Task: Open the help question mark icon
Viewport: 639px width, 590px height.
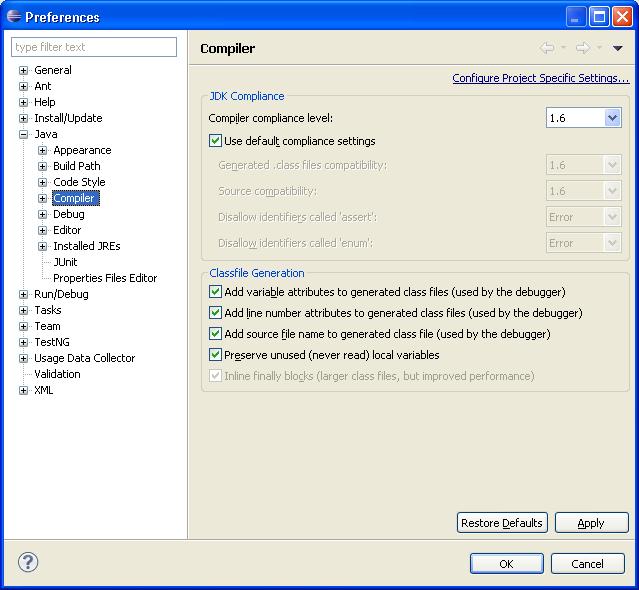Action: [x=28, y=562]
